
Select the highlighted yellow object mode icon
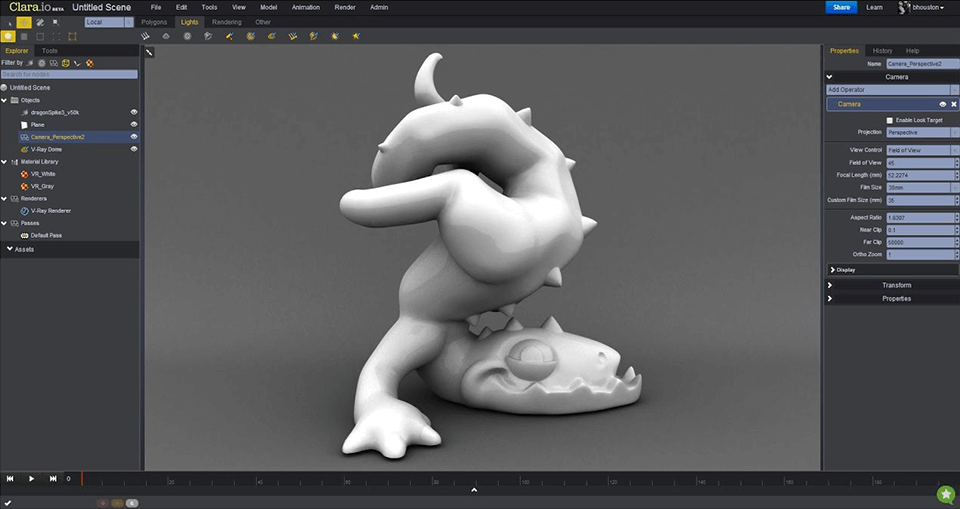coord(8,37)
